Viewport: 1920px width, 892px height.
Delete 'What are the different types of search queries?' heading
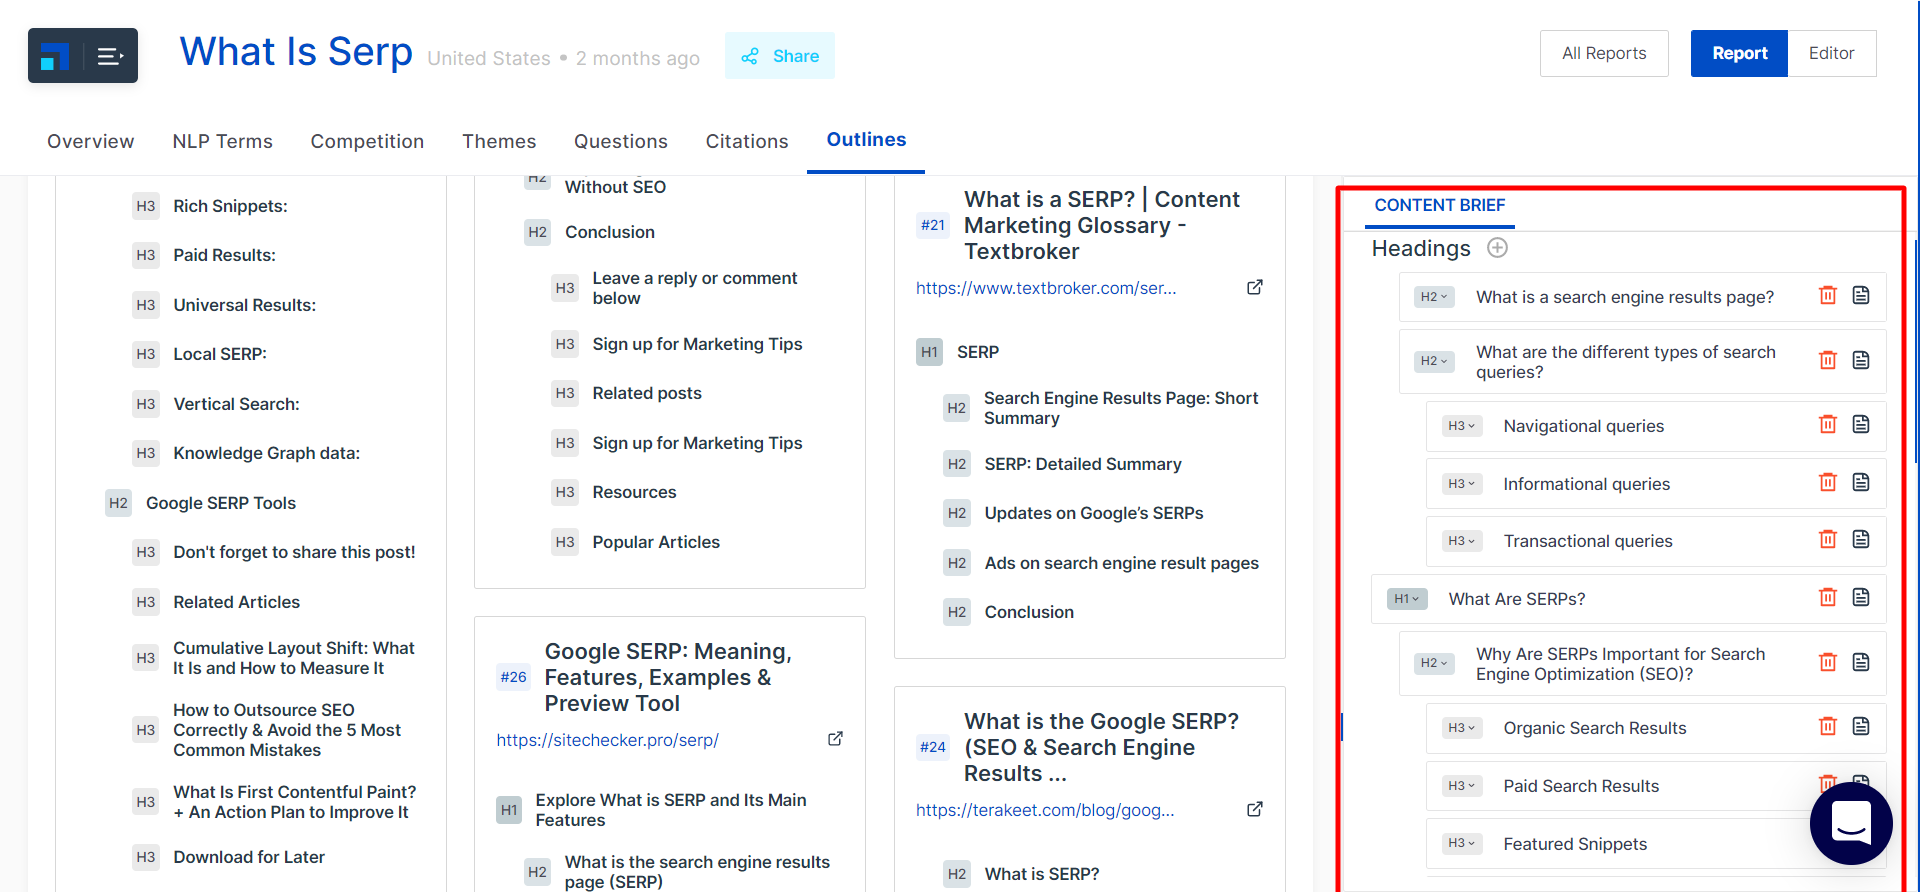pos(1828,360)
